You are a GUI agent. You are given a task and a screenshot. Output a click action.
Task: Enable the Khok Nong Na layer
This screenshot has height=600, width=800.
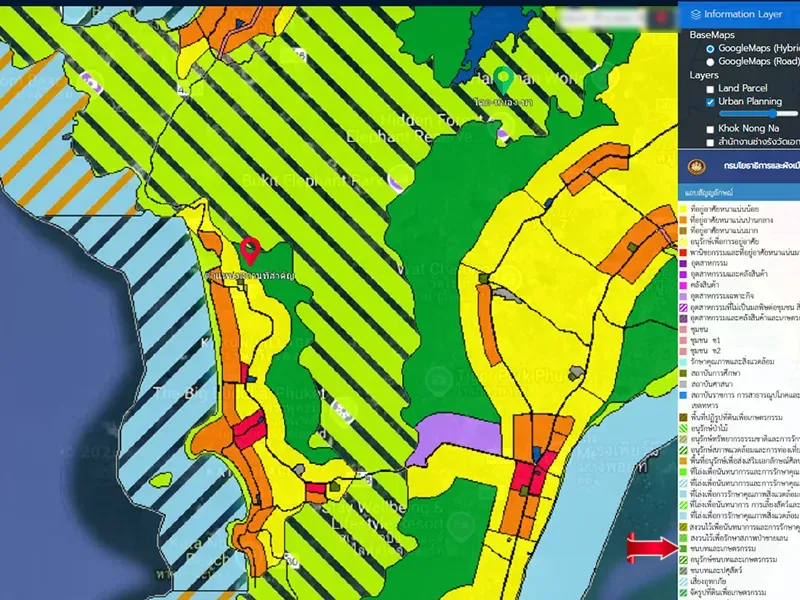coord(709,129)
